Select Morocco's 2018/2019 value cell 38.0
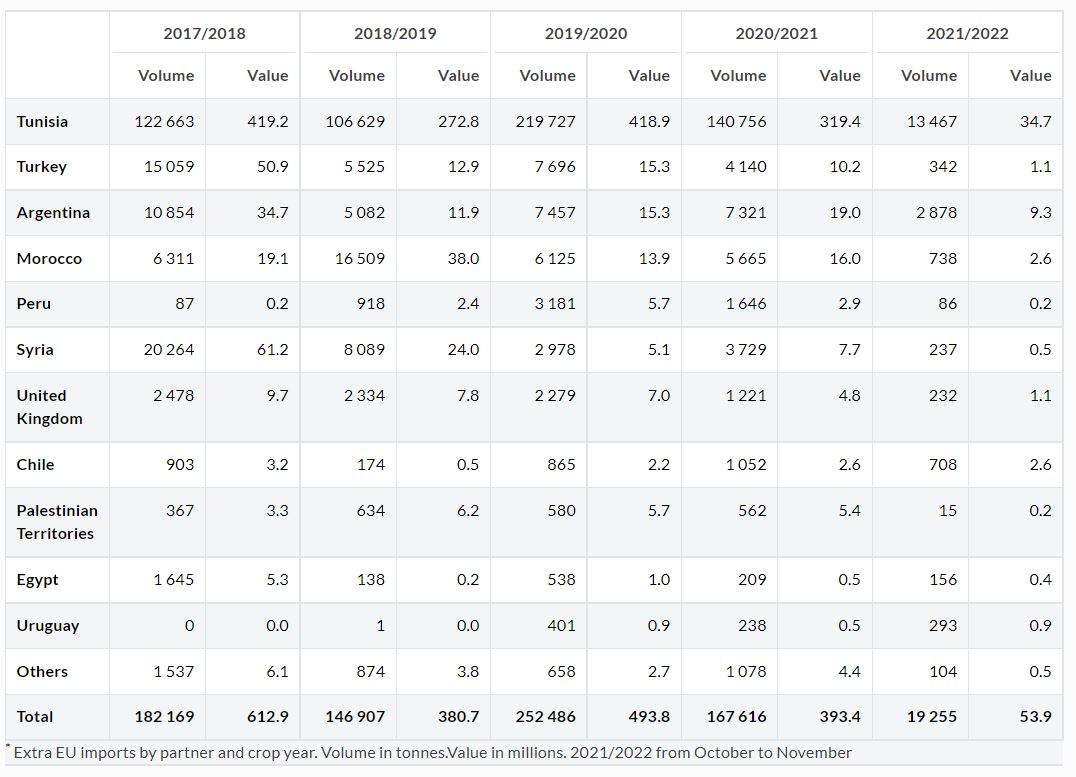 462,258
